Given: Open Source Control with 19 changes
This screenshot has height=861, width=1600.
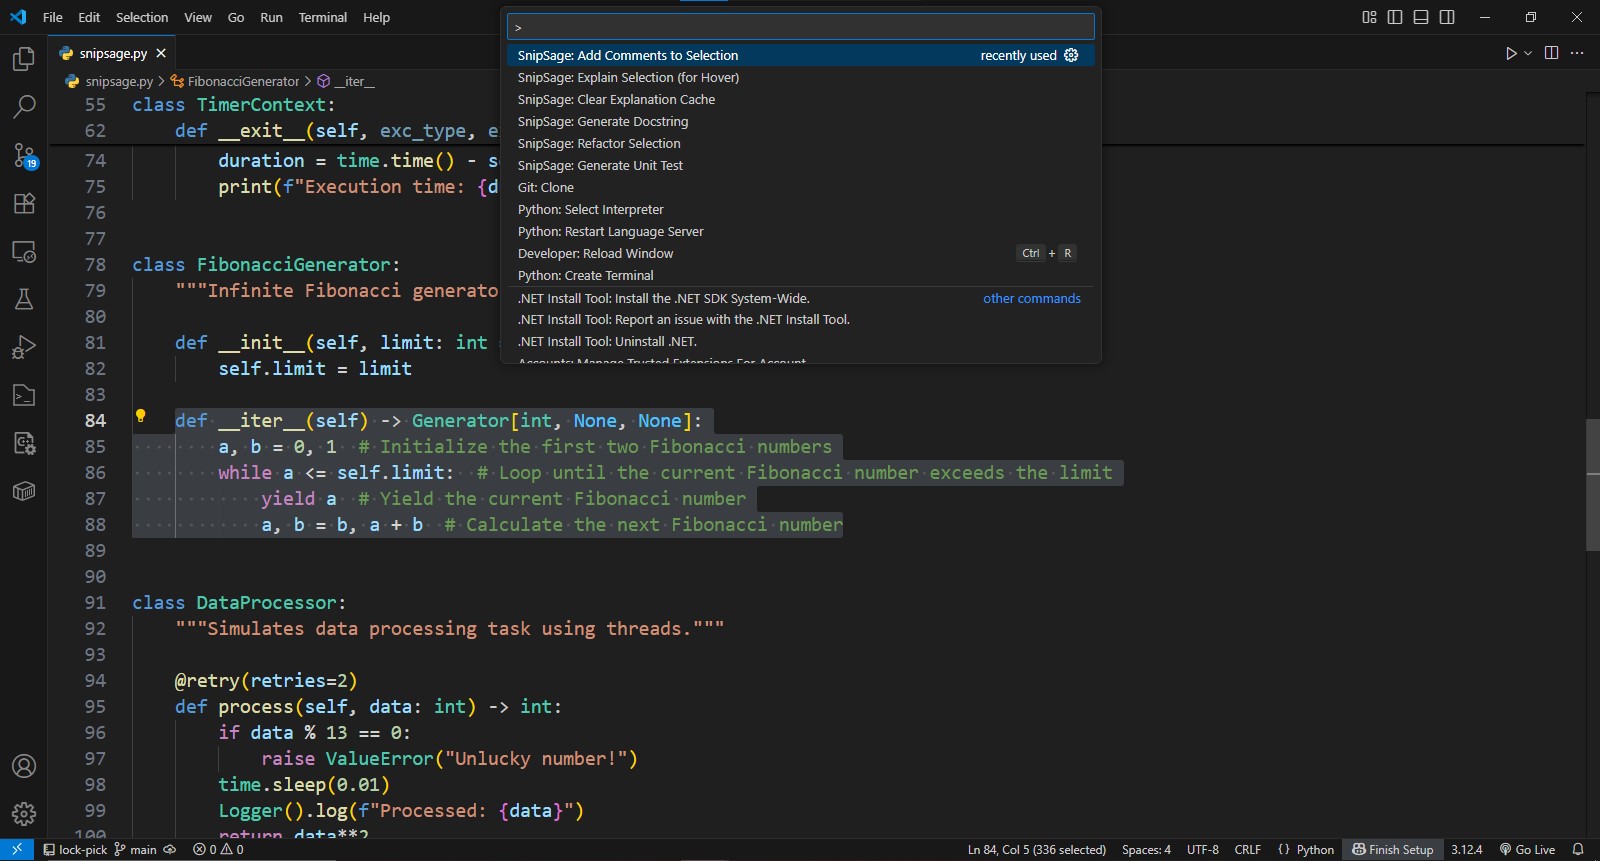Looking at the screenshot, I should point(24,155).
